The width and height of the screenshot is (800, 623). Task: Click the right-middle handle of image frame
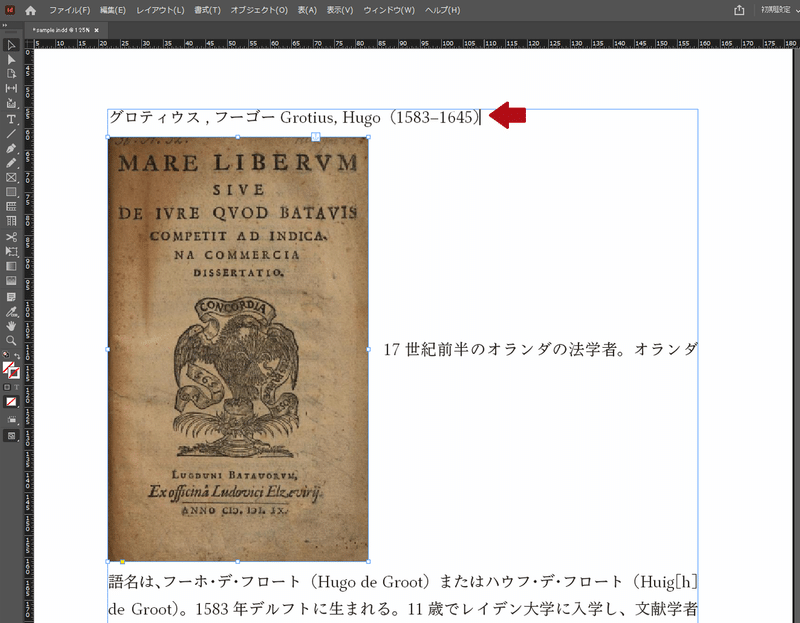(x=368, y=350)
